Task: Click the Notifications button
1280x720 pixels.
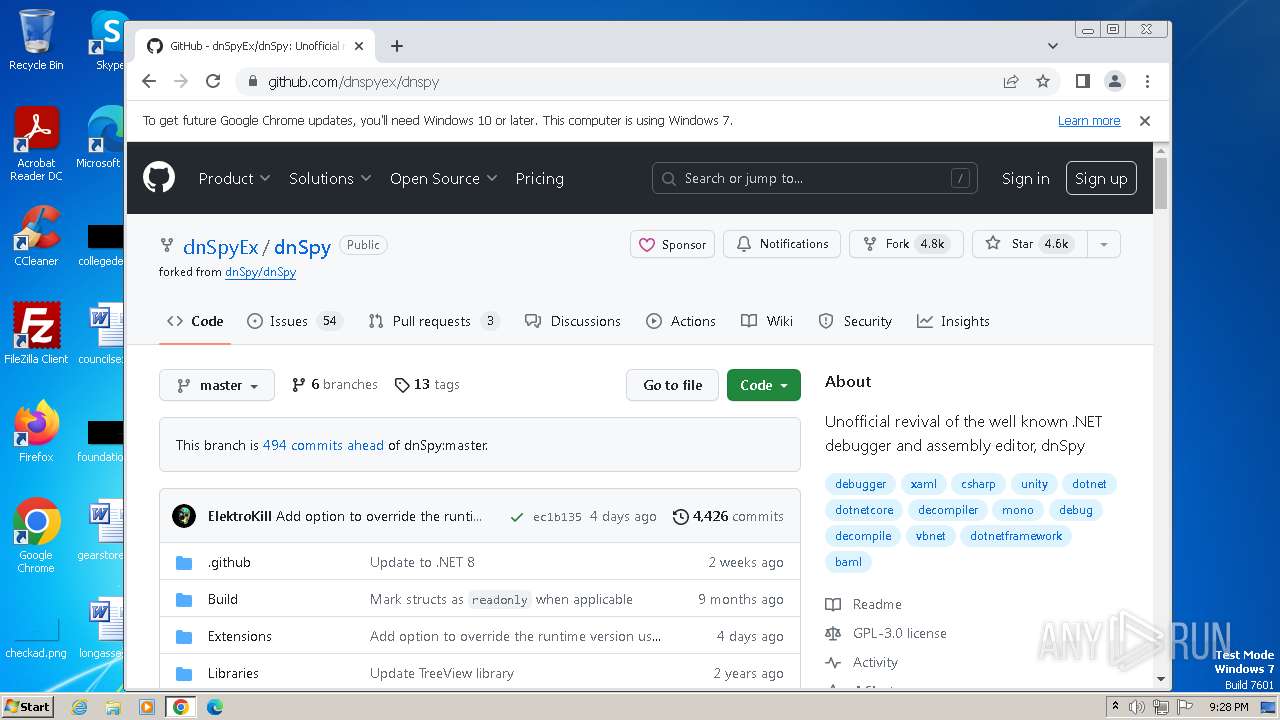Action: [782, 244]
